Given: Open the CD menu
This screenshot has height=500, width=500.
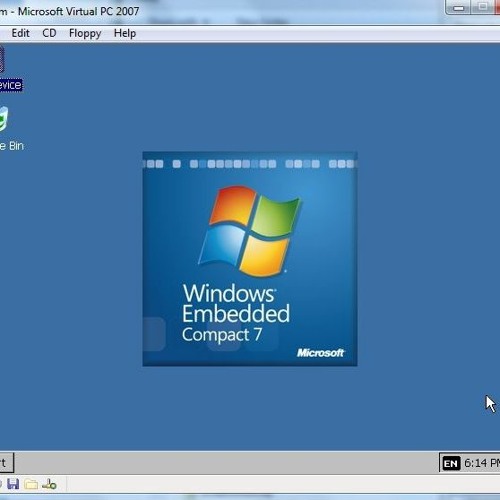Looking at the screenshot, I should pos(49,33).
